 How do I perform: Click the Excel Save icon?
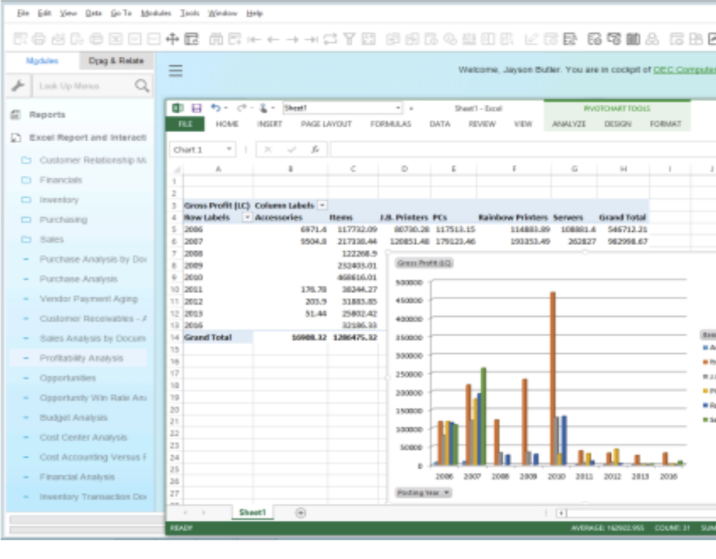[x=196, y=108]
